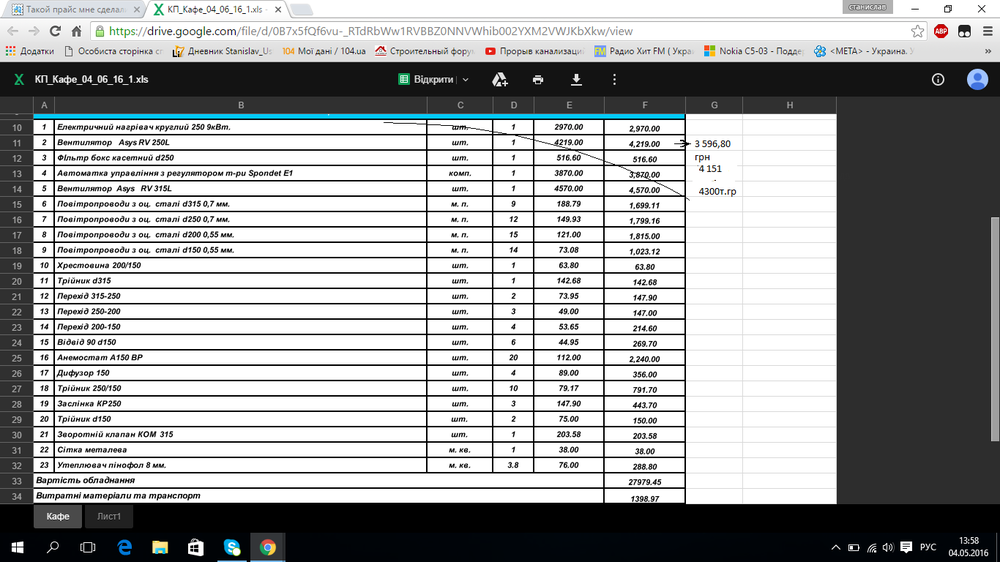
Task: Click the vertical scrollbar thumb
Action: point(995,329)
